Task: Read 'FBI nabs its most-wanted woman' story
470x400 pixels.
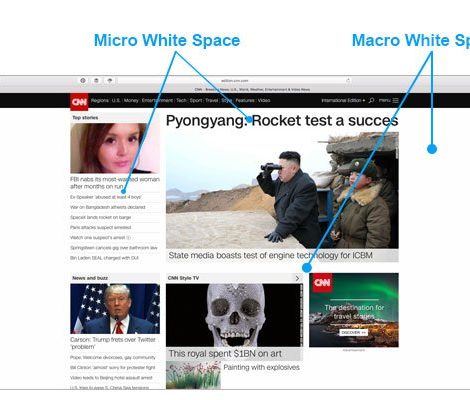Action: click(x=115, y=183)
